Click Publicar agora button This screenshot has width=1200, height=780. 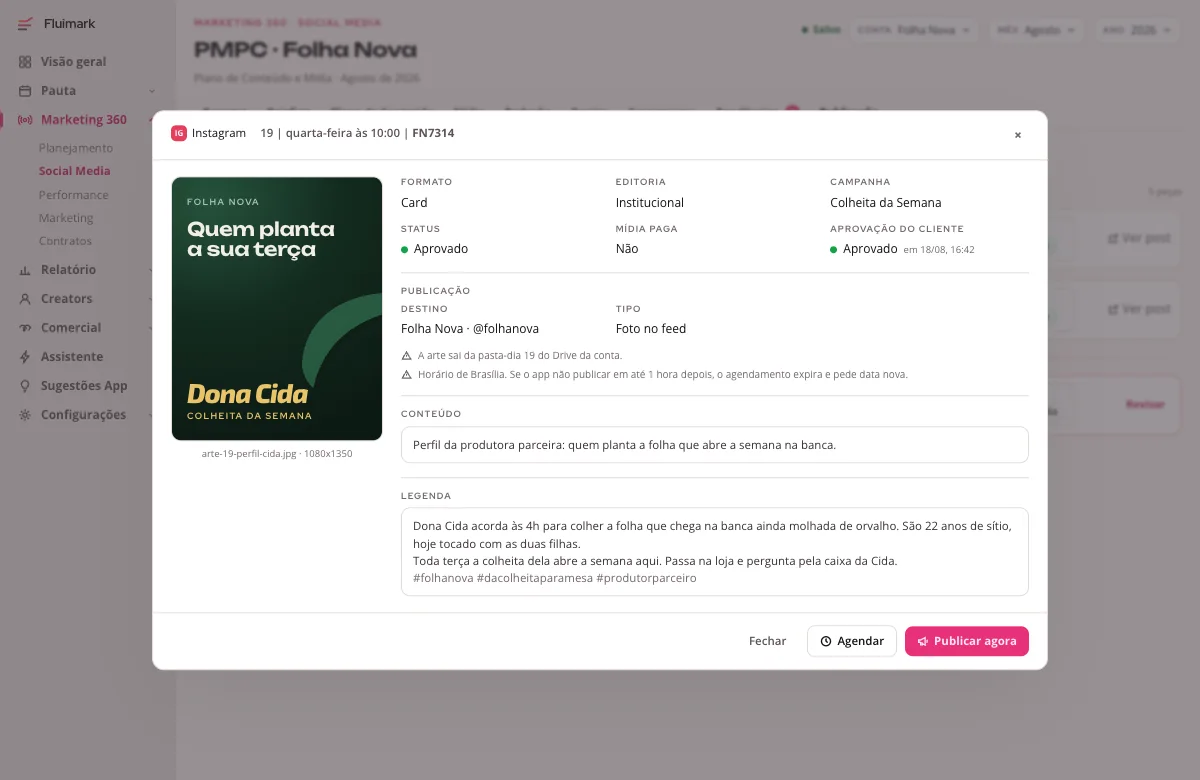(x=967, y=641)
